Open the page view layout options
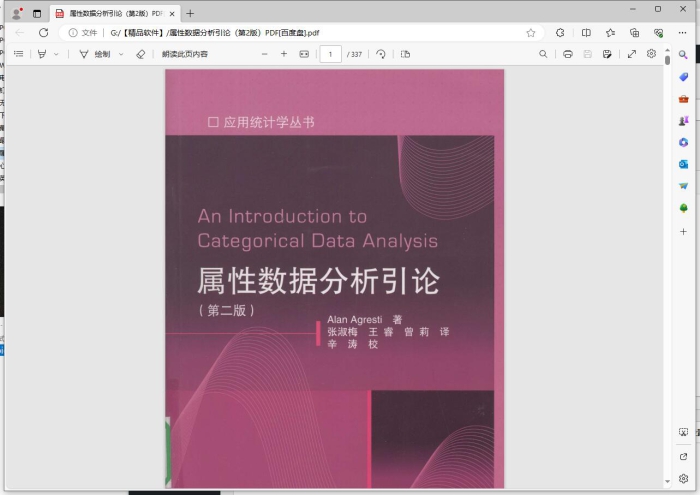 [405, 54]
